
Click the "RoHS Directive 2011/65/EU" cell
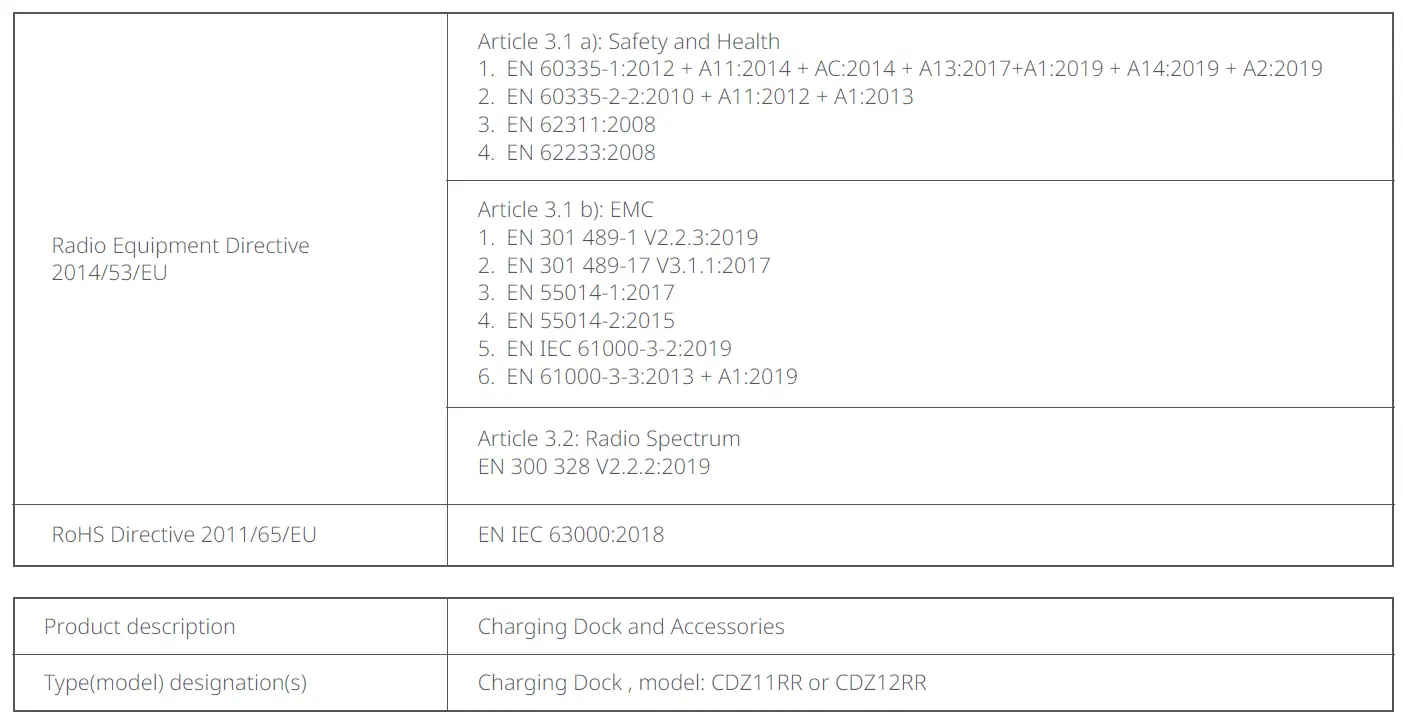click(184, 535)
